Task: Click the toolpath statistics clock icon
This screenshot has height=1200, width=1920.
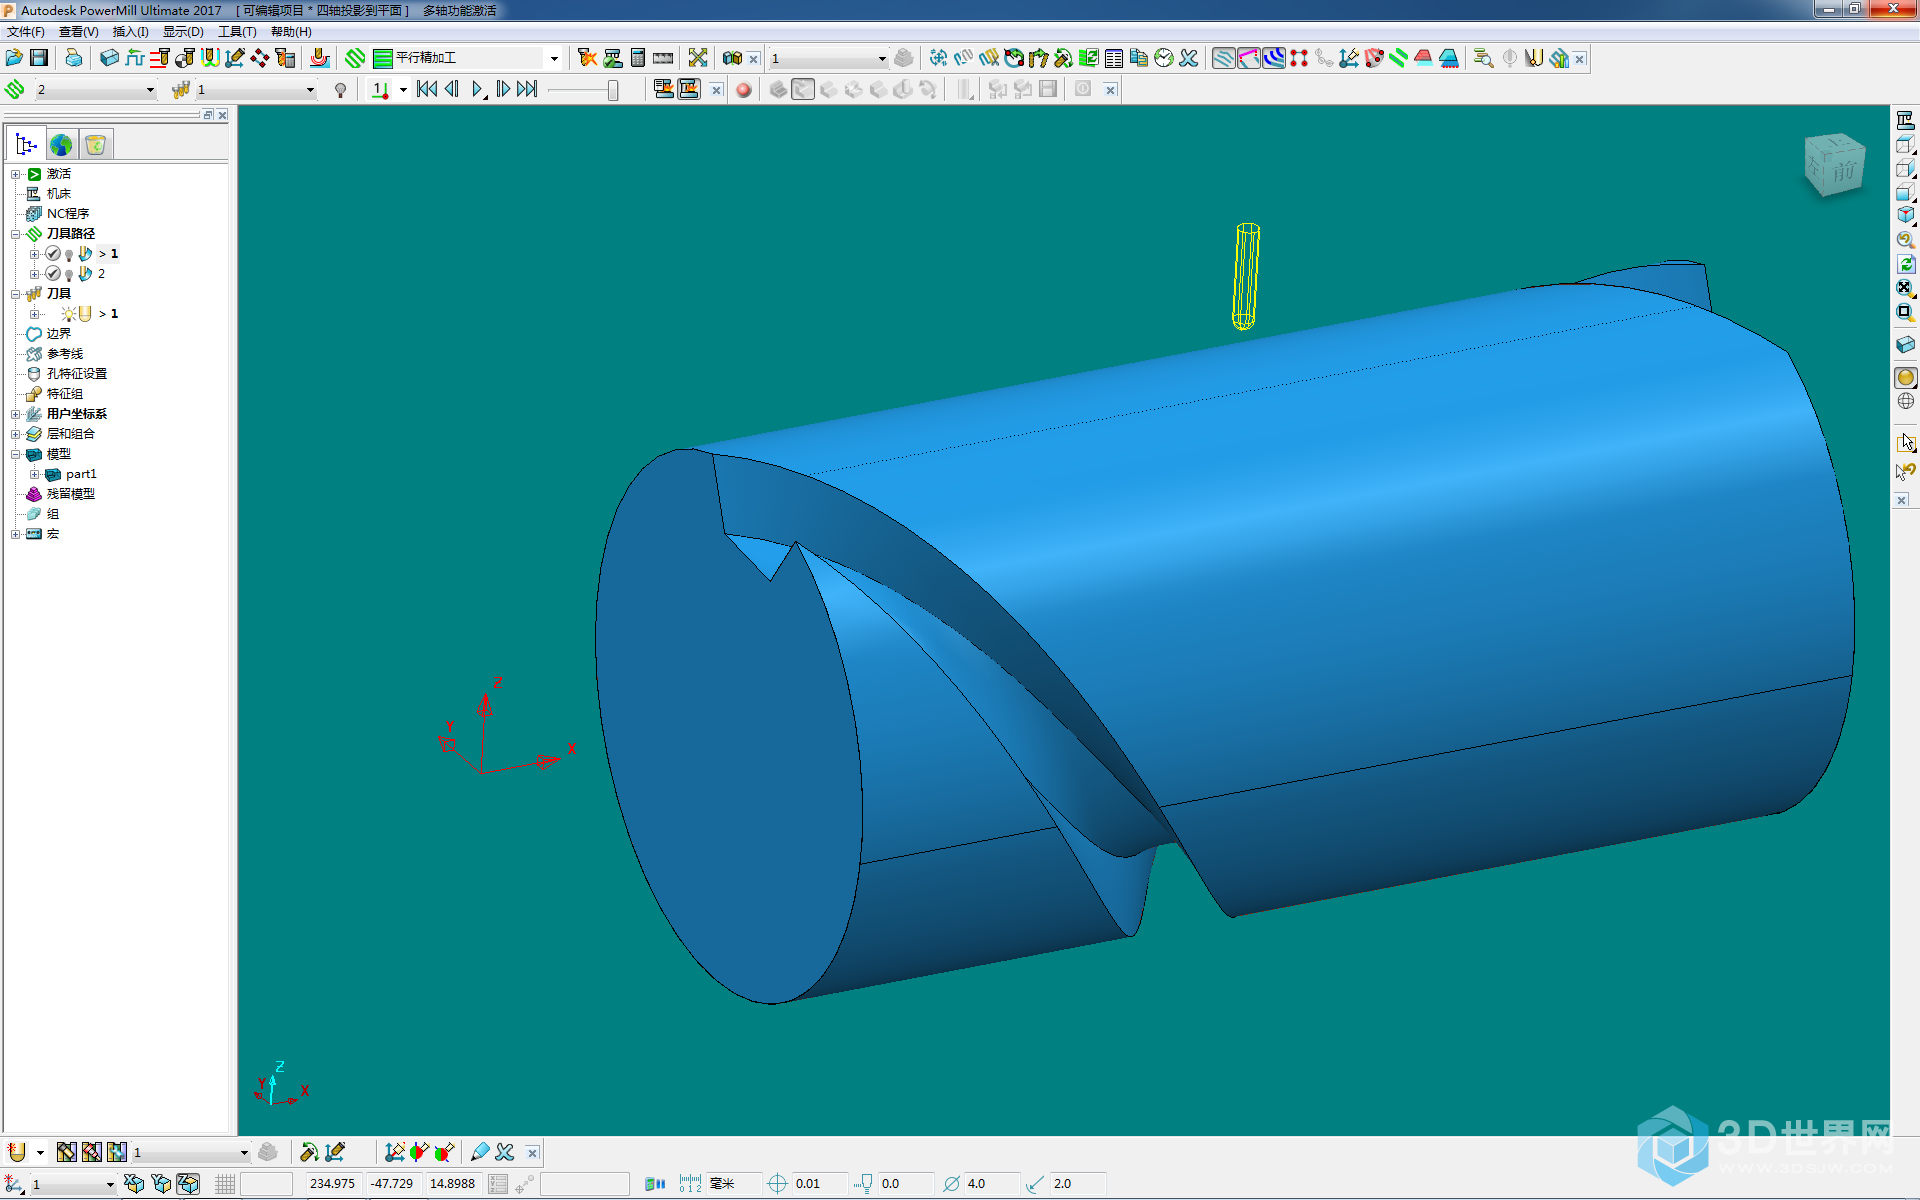Action: click(x=1164, y=58)
